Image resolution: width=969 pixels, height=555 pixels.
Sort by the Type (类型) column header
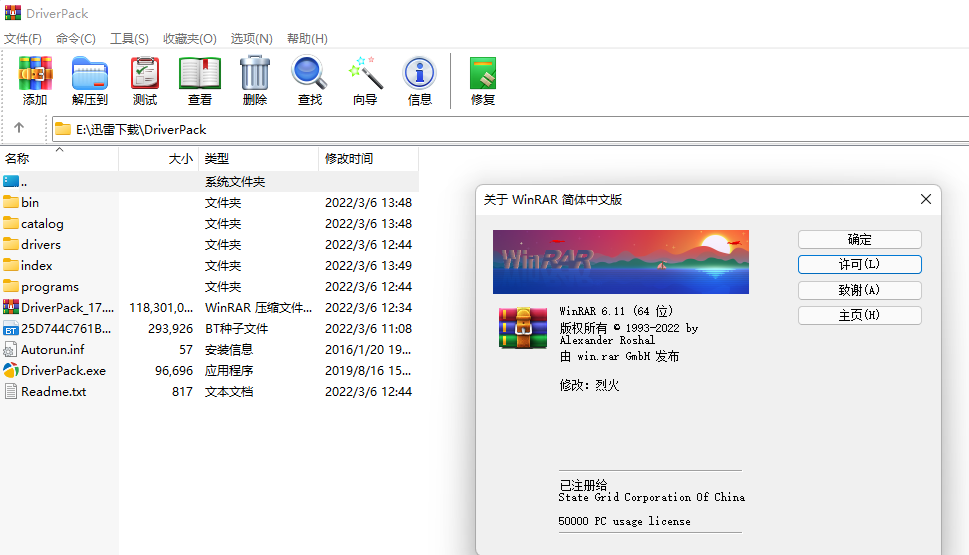258,159
